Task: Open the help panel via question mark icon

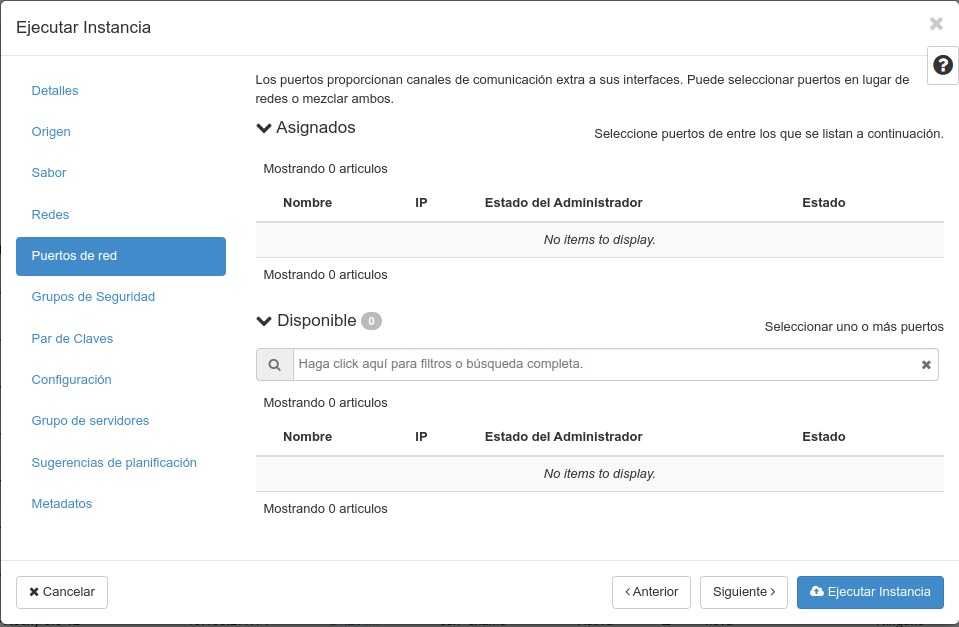Action: coord(941,65)
